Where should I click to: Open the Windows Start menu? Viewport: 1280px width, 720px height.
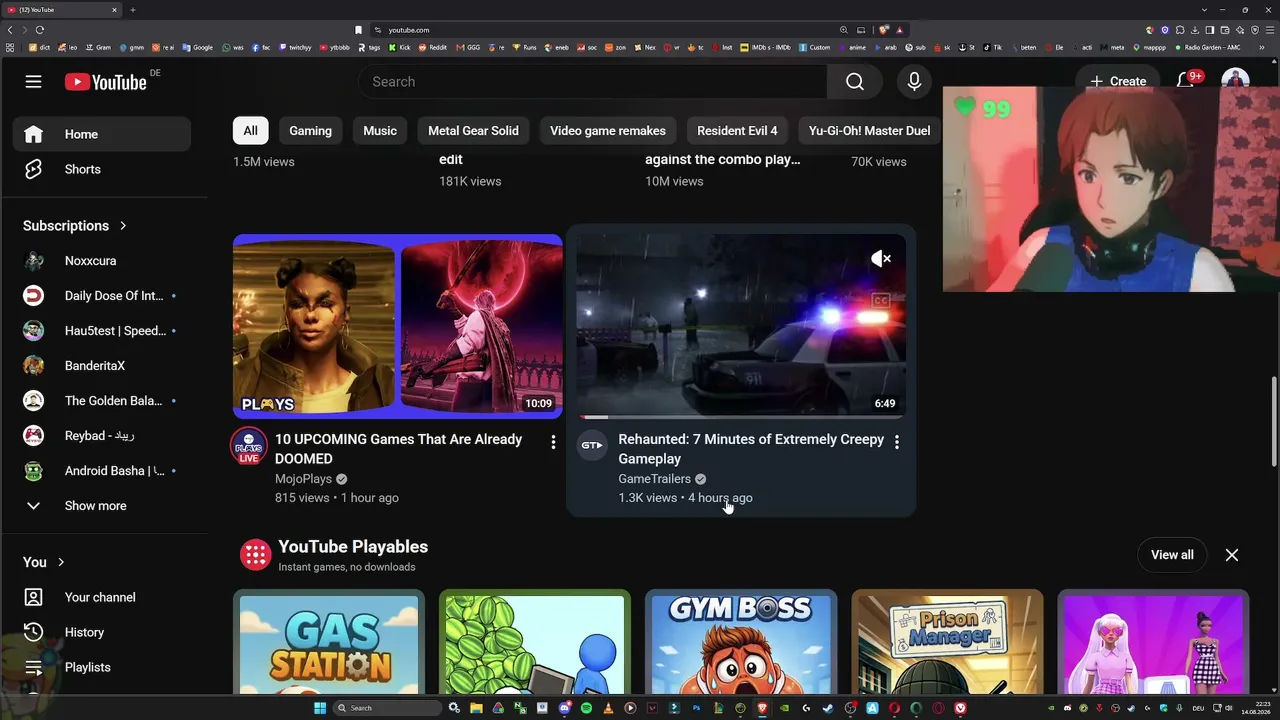coord(320,708)
